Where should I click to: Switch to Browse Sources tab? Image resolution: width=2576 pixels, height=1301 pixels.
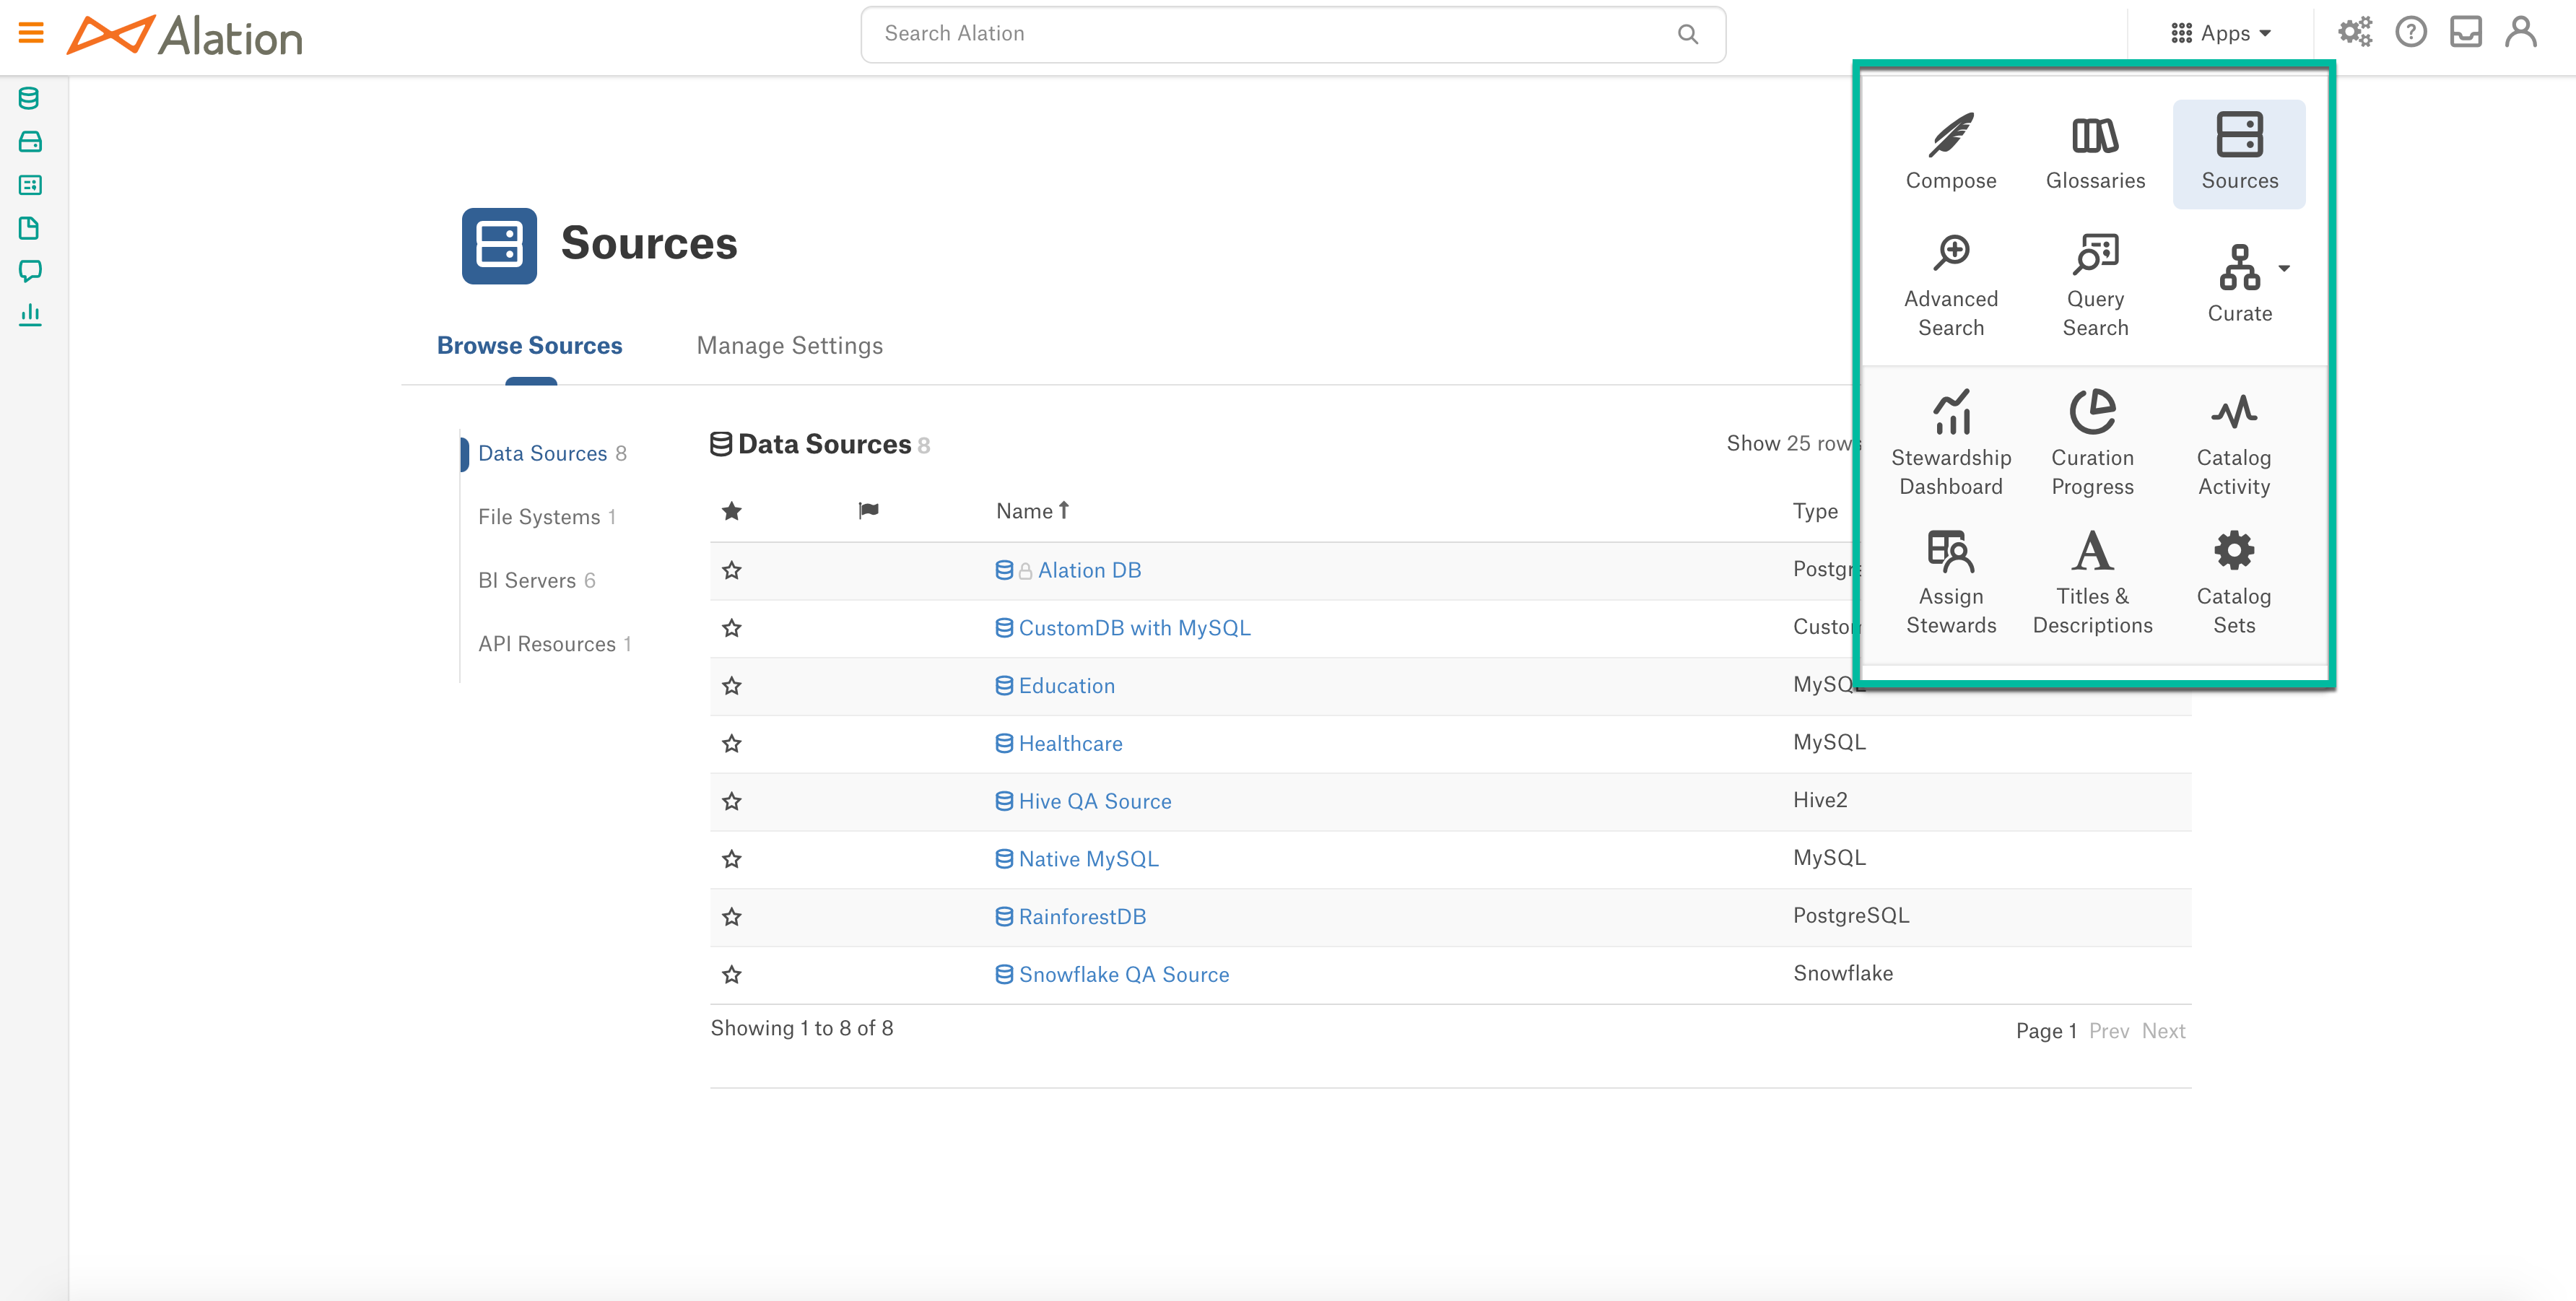click(530, 345)
